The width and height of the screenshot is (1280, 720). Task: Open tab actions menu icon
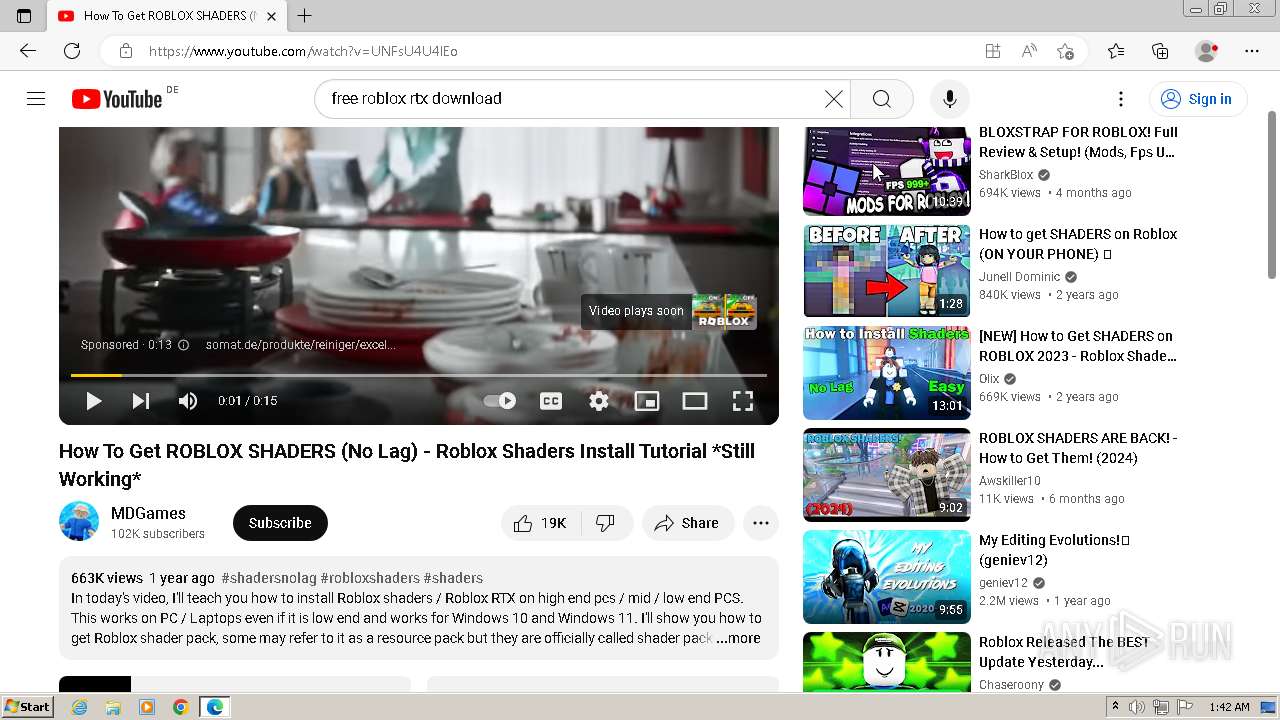tap(24, 16)
